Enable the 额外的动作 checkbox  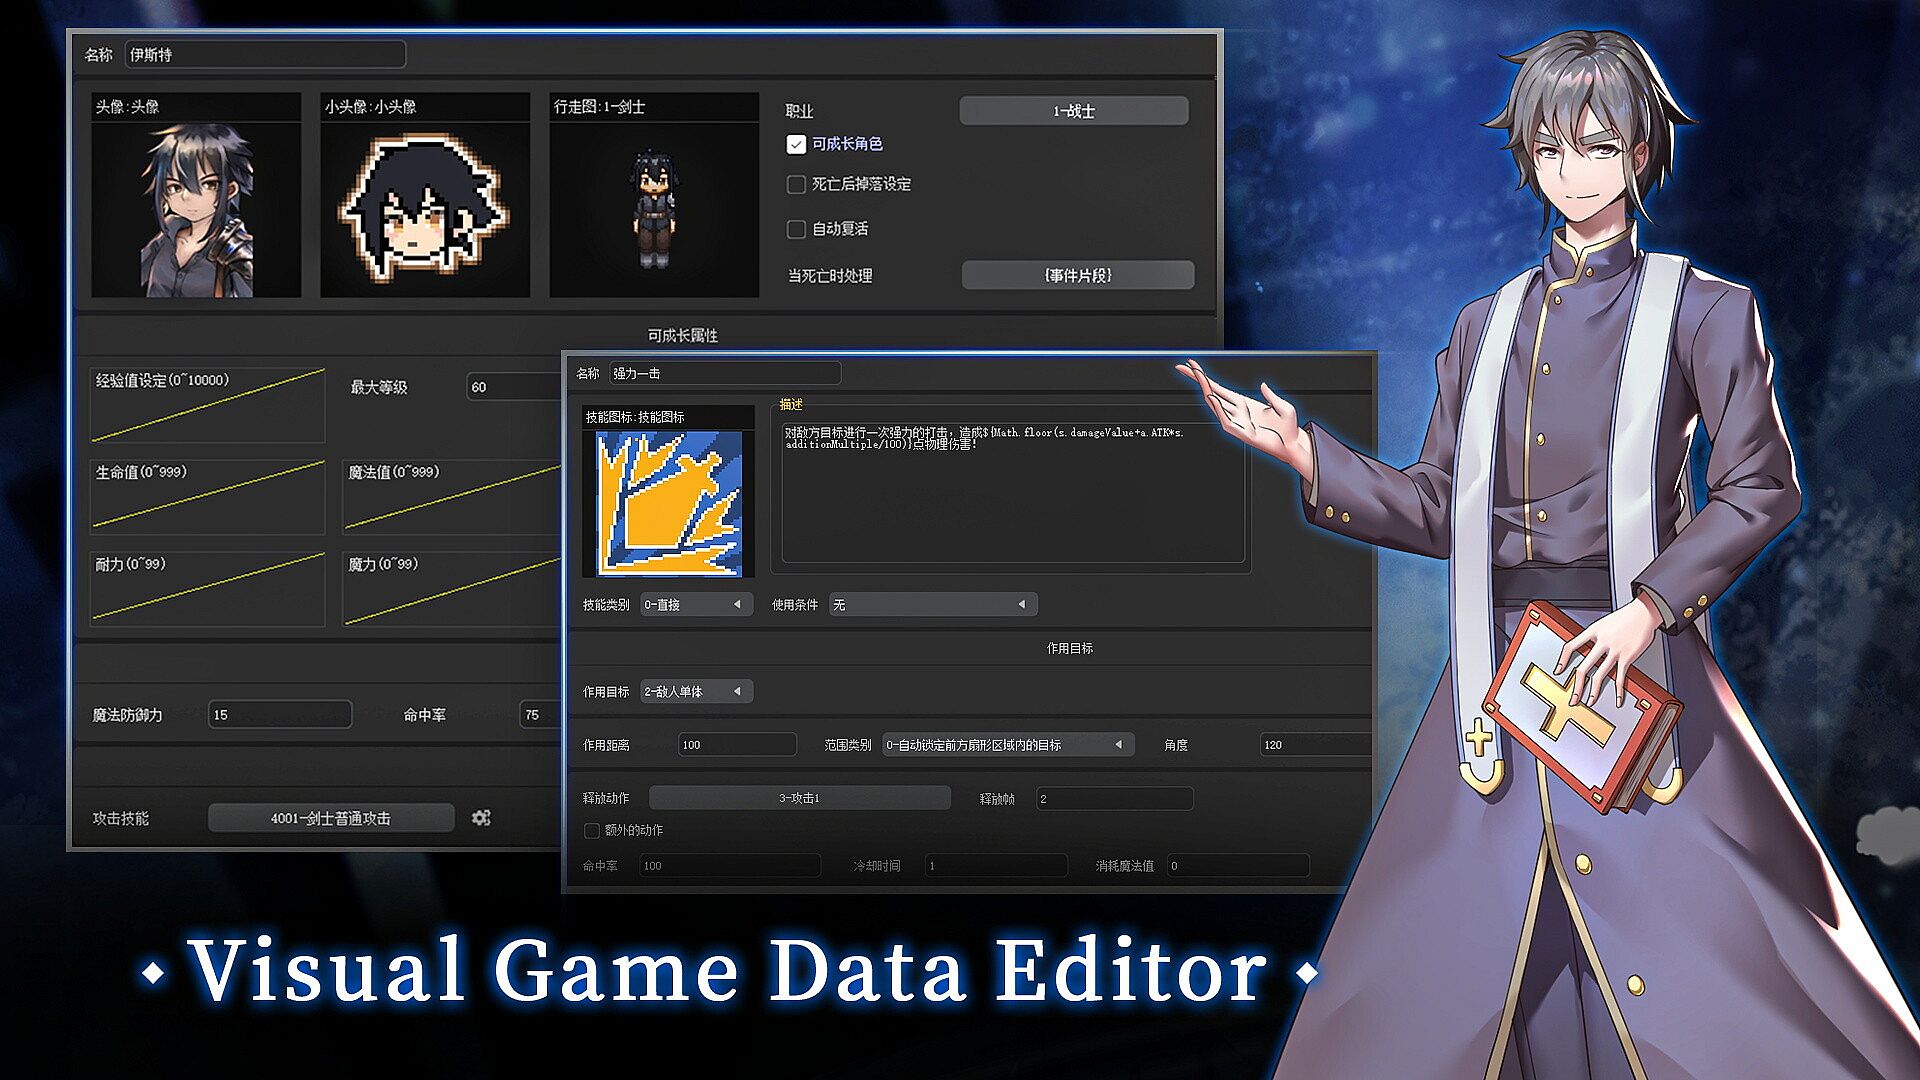[592, 831]
